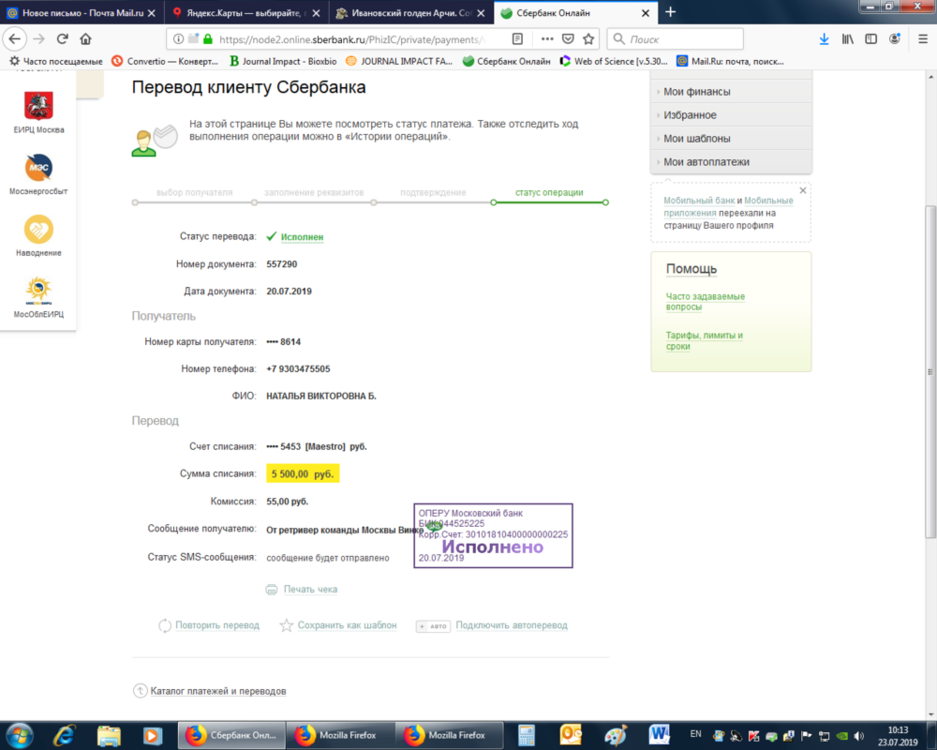Image resolution: width=937 pixels, height=750 pixels.
Task: Open the Firefox hamburger menu icon
Action: point(922,38)
